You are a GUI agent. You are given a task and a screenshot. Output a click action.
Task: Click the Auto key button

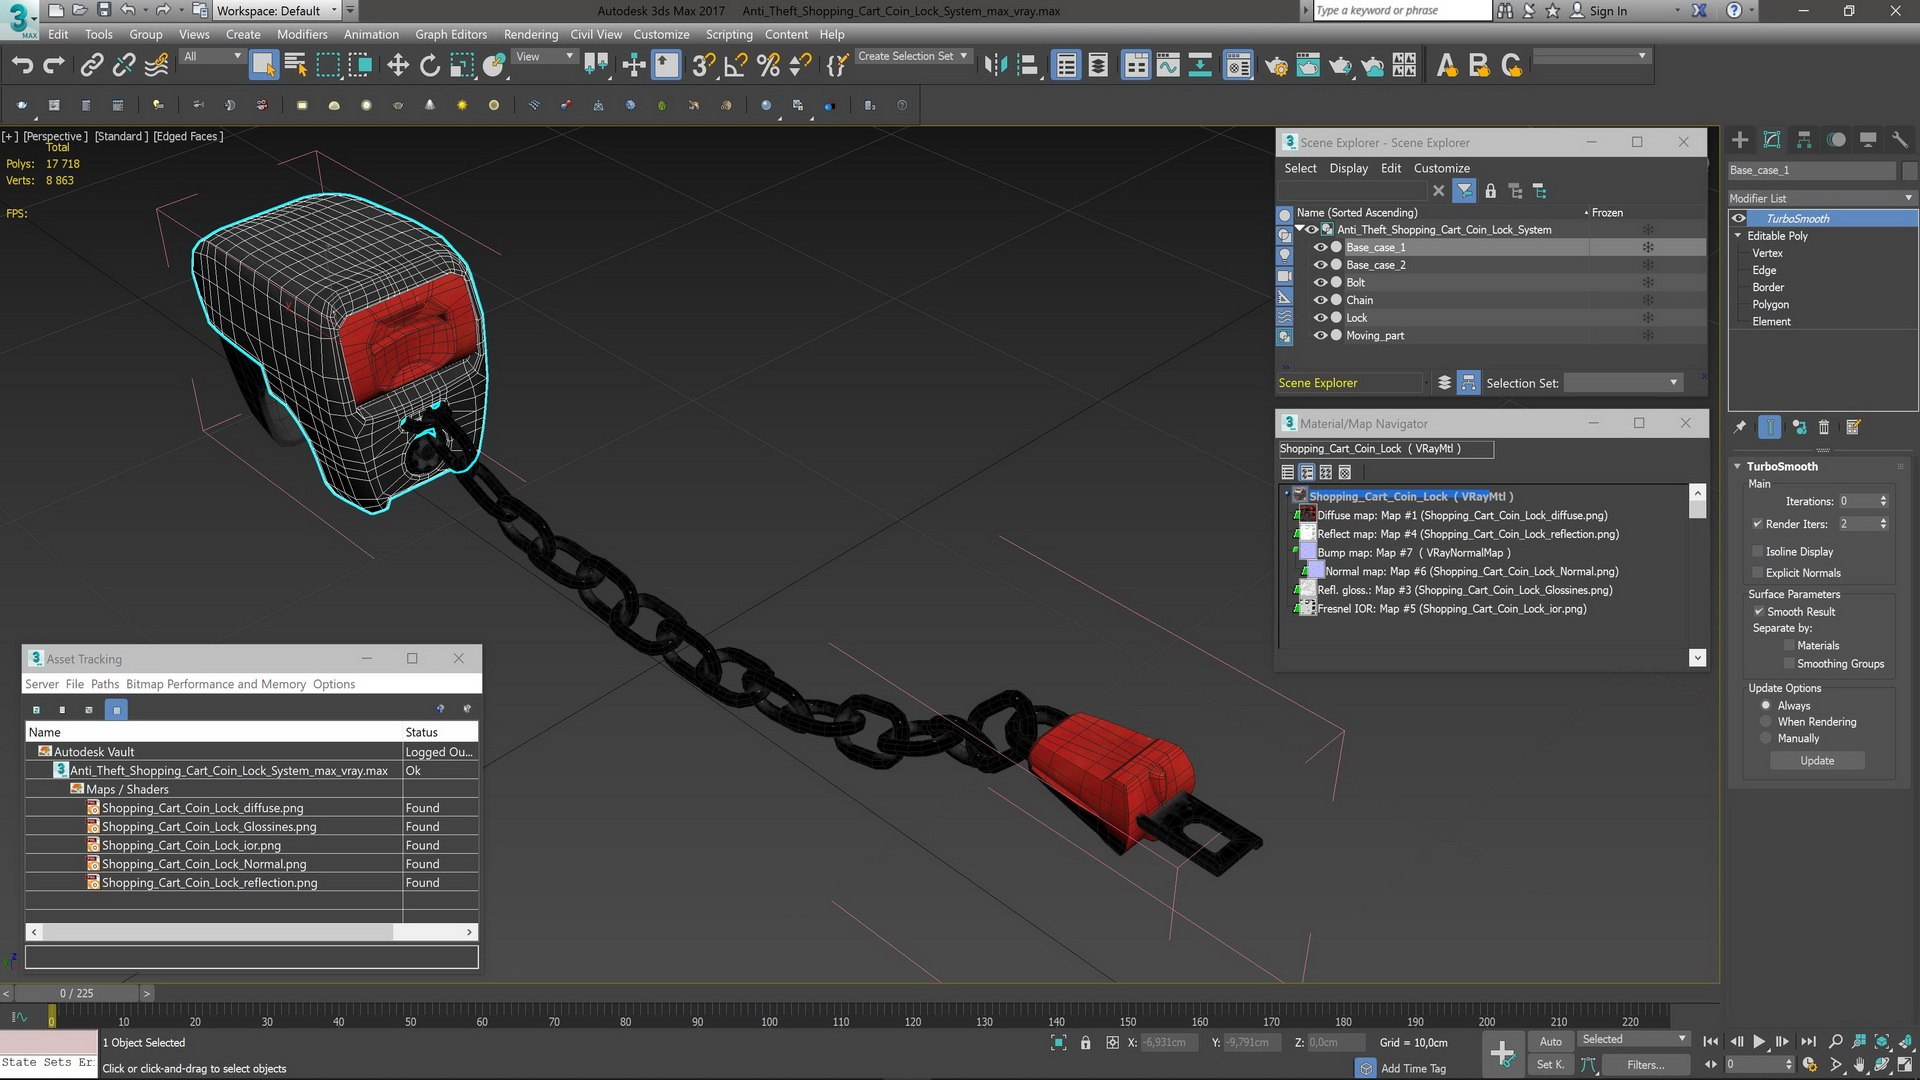pos(1550,1041)
